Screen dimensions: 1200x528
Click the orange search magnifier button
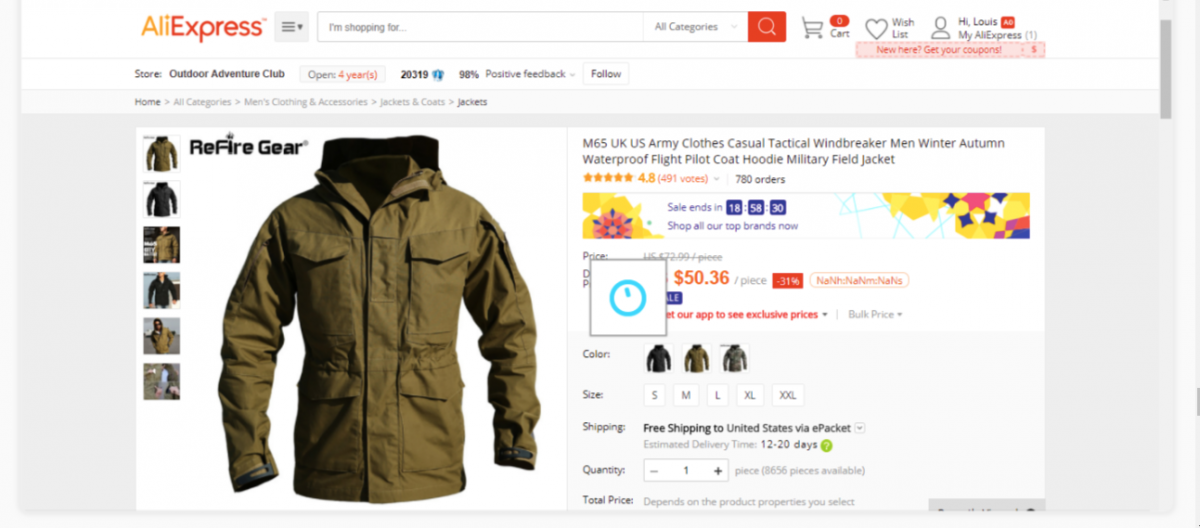pyautogui.click(x=767, y=27)
